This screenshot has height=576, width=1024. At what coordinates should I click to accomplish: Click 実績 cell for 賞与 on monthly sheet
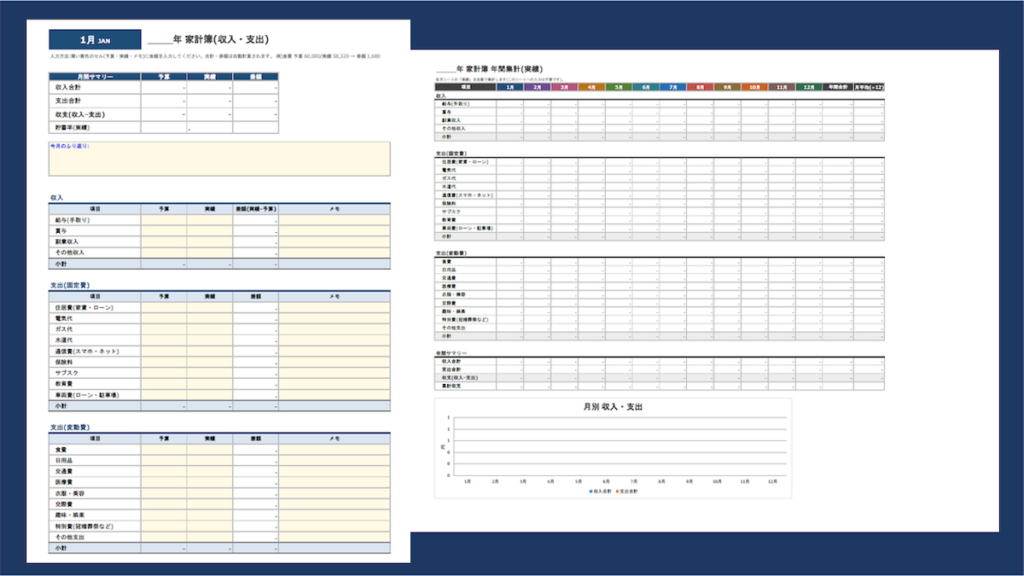click(210, 231)
